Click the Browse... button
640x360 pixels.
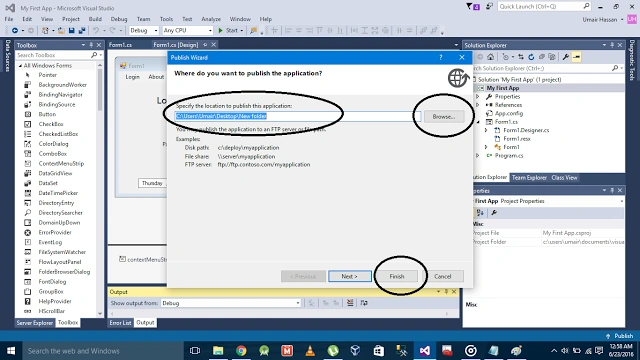tap(444, 117)
